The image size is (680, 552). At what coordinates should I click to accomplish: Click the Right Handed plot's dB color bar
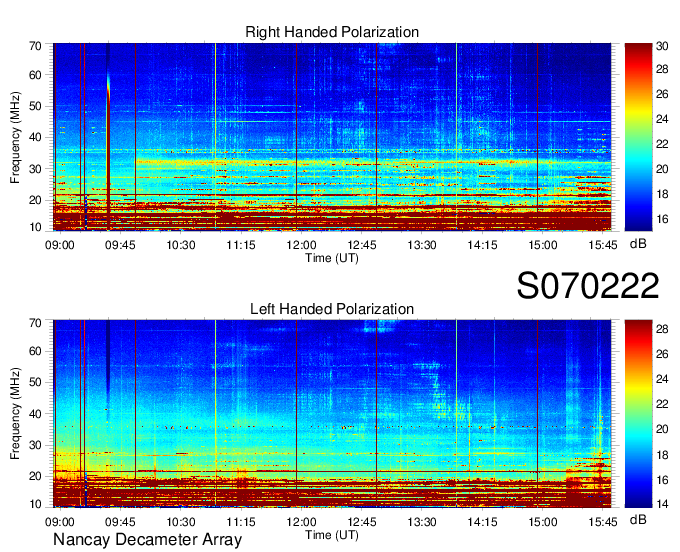pyautogui.click(x=638, y=137)
